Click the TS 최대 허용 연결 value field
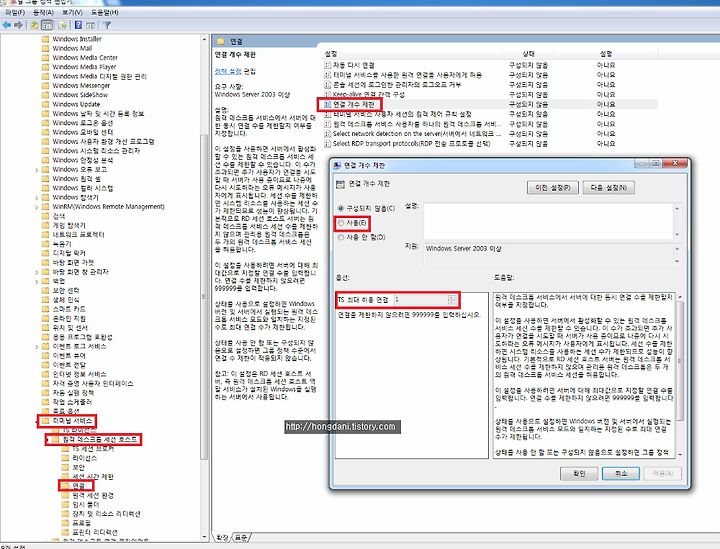Image resolution: width=720 pixels, height=549 pixels. coord(421,300)
